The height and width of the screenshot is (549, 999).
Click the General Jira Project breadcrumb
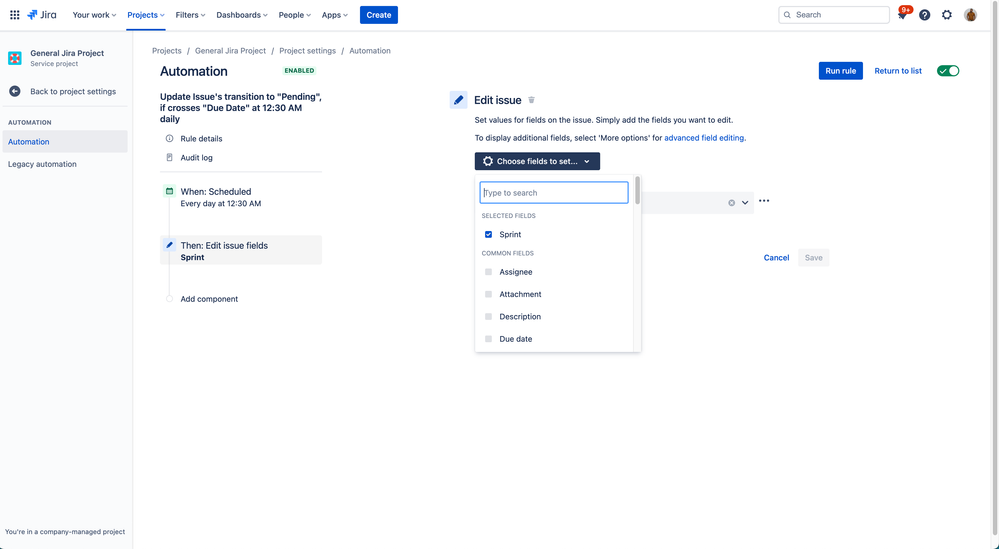(x=230, y=50)
